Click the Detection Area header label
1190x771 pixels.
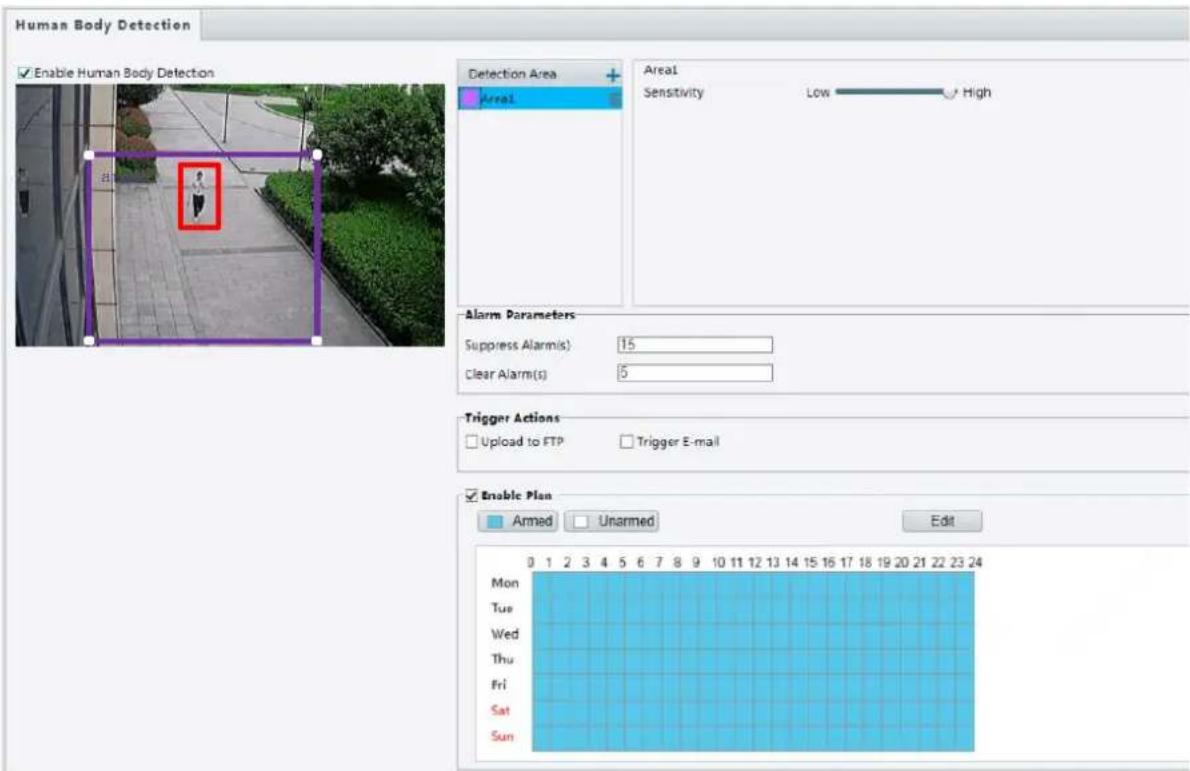tap(512, 74)
